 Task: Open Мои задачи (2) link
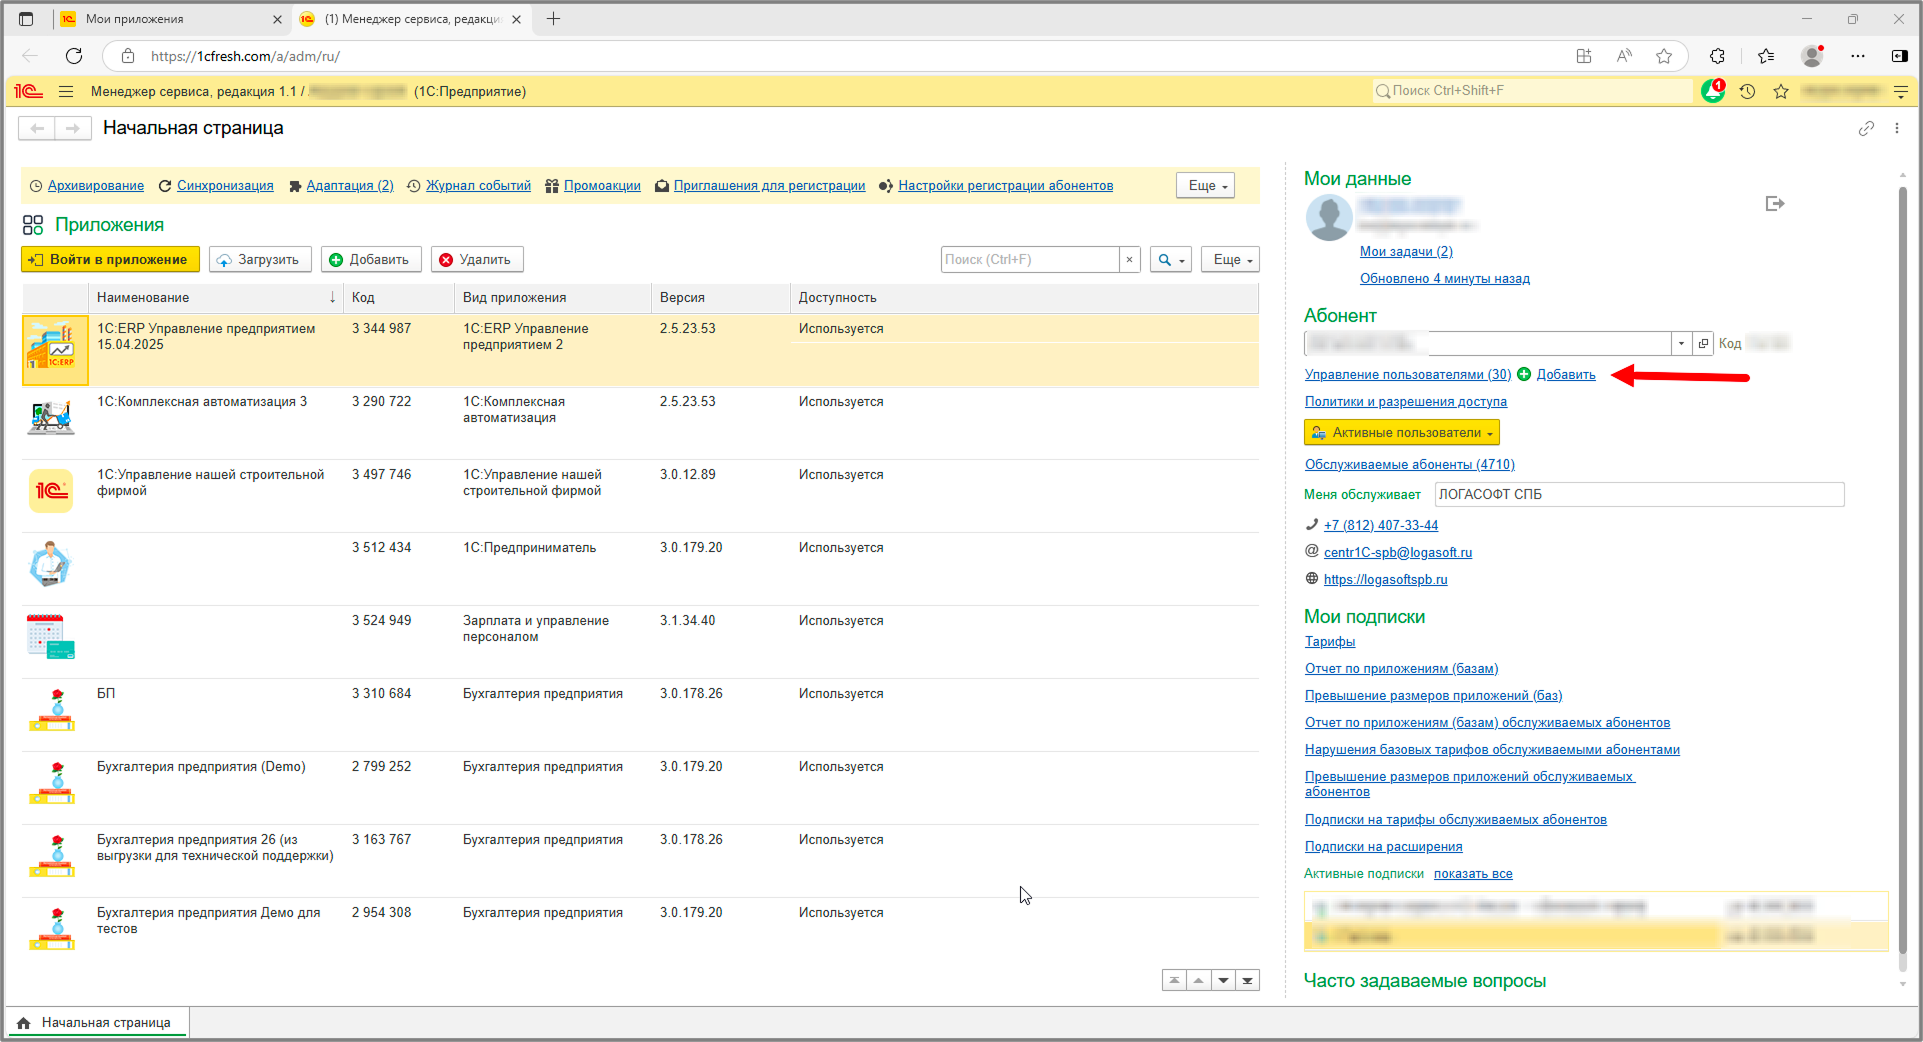click(1406, 252)
